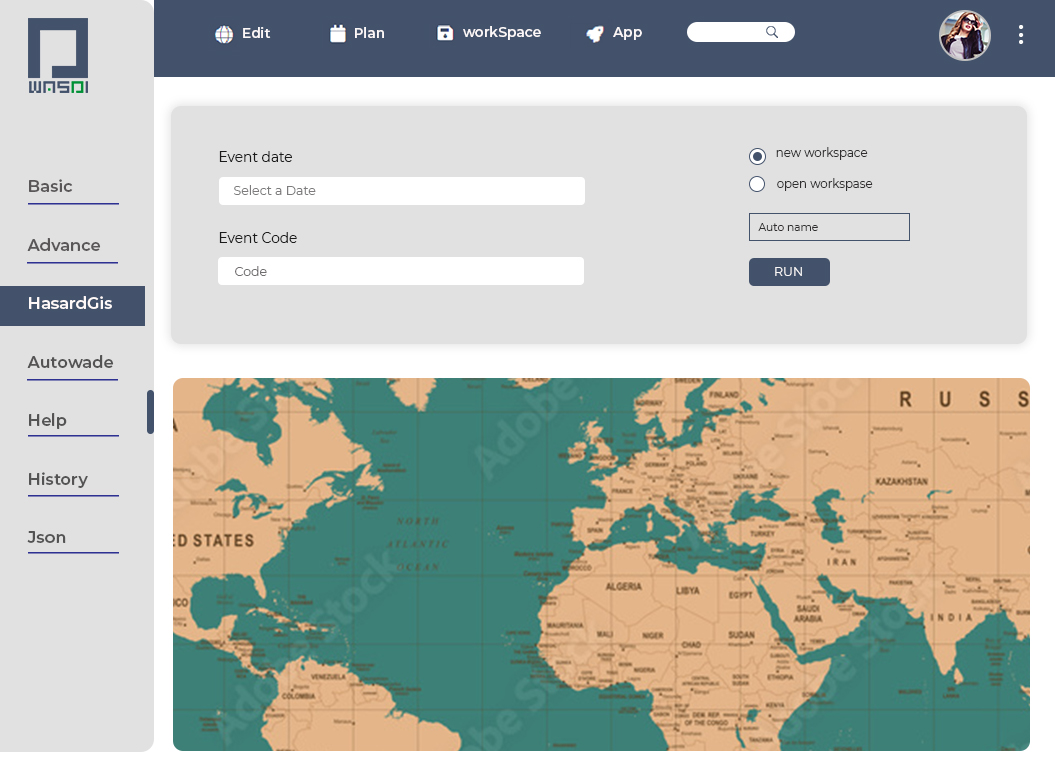Click the sidebar scrollbar handle
Image resolution: width=1055 pixels, height=782 pixels.
[150, 412]
